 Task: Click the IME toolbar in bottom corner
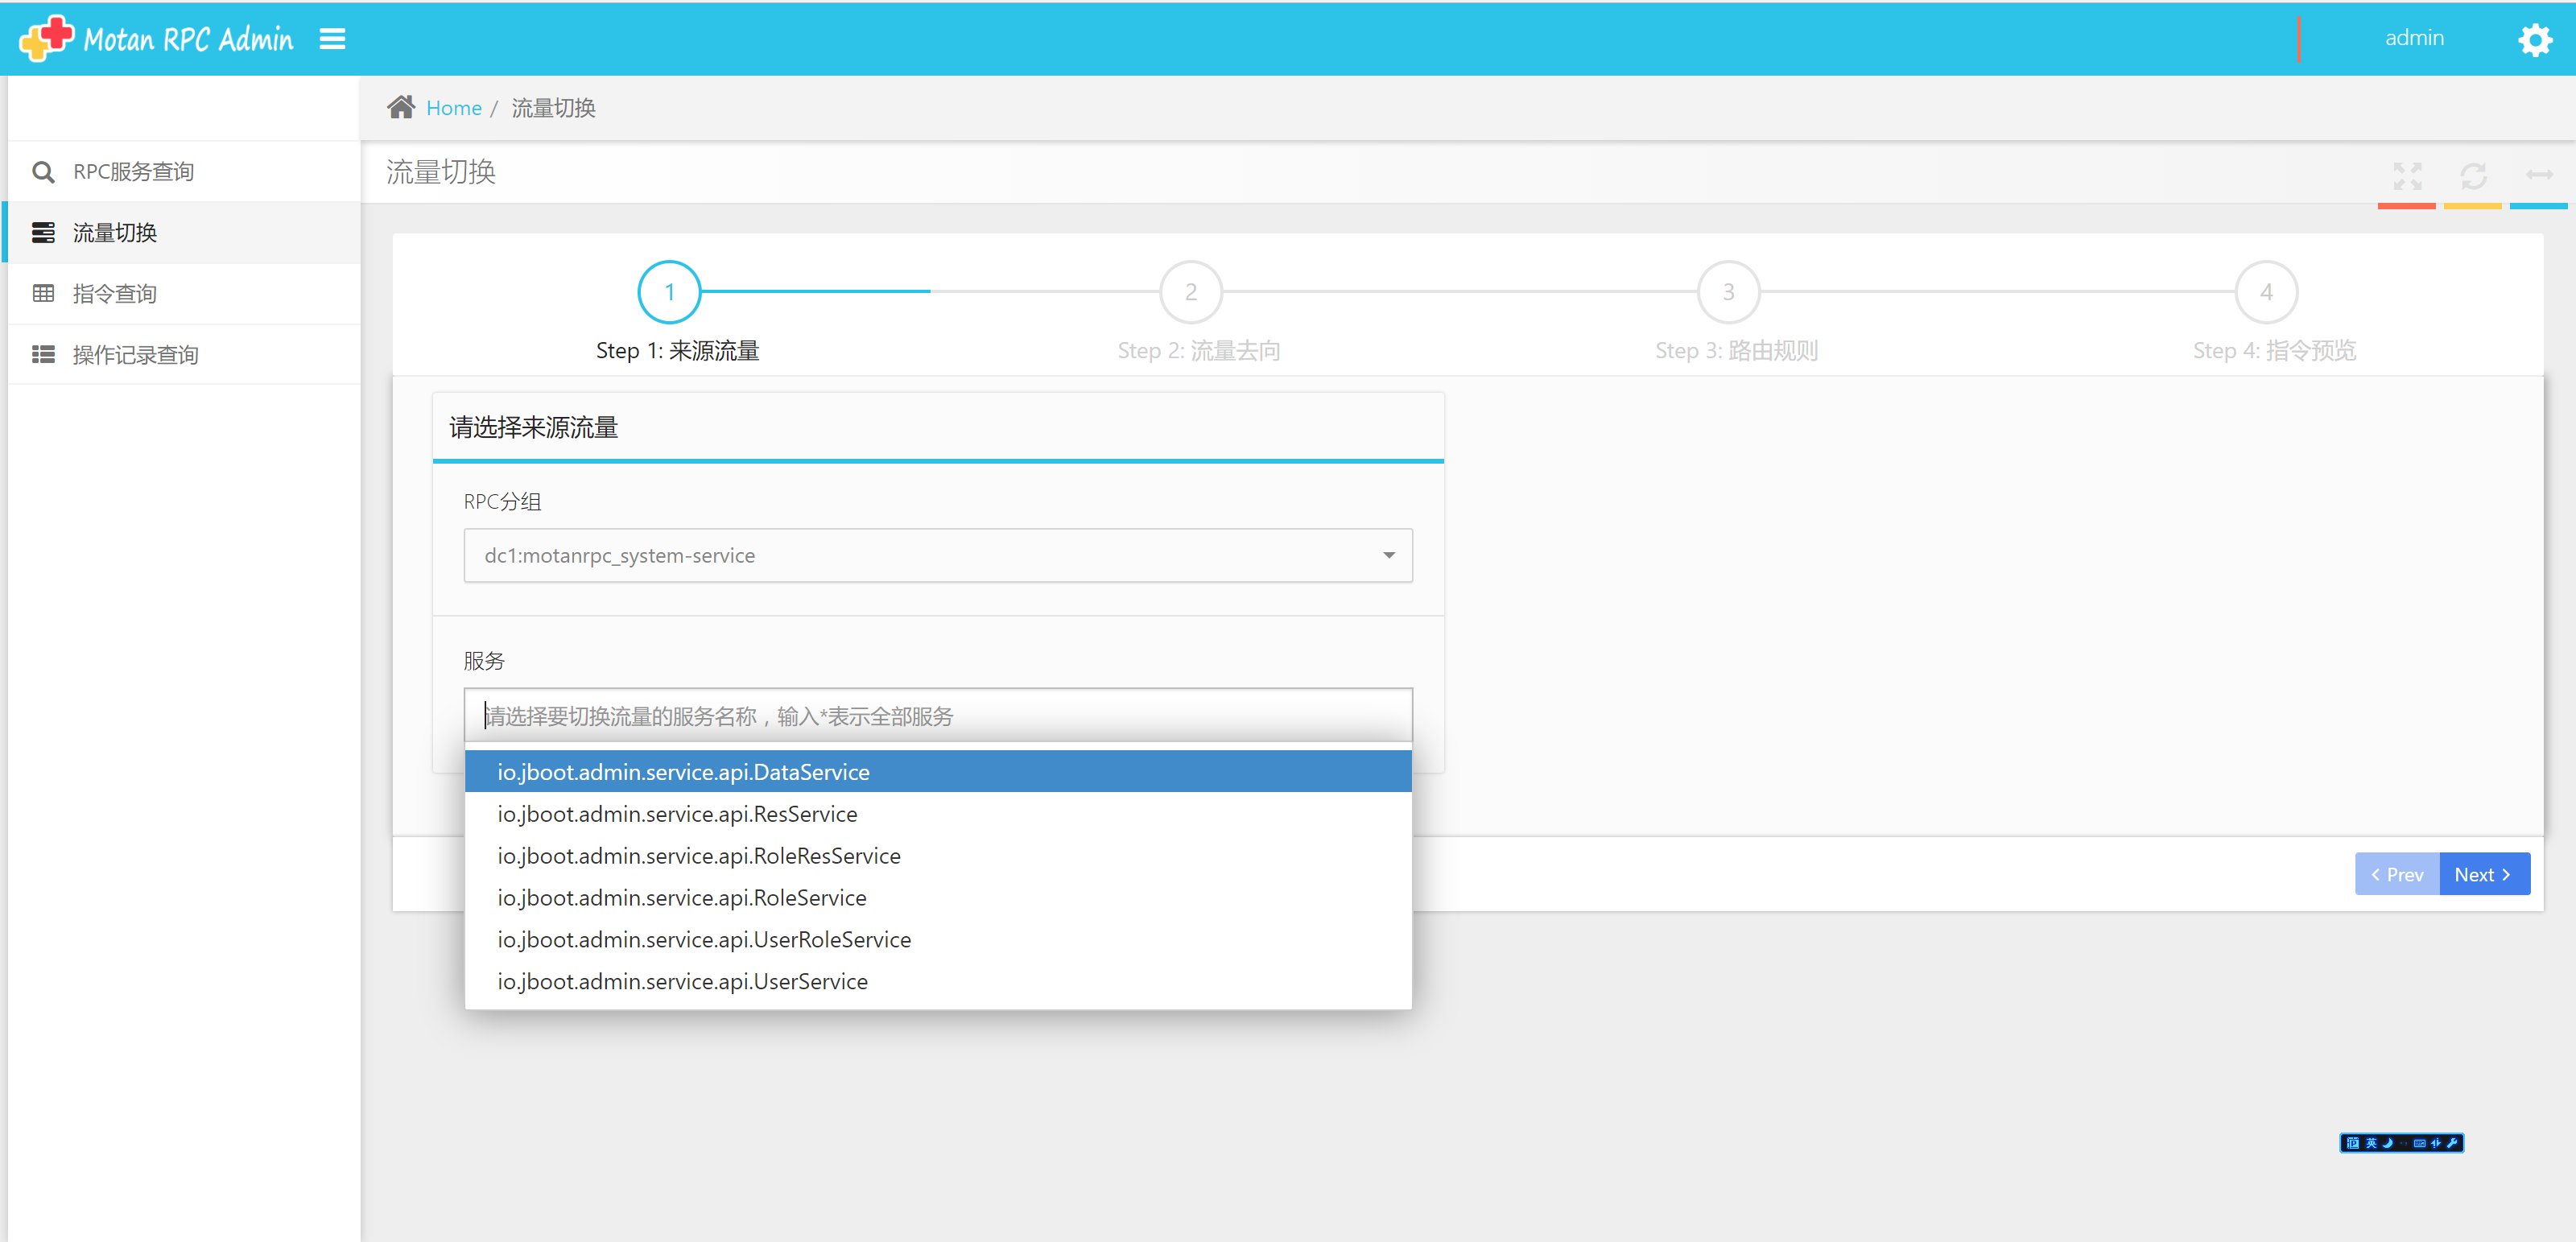click(x=2401, y=1142)
